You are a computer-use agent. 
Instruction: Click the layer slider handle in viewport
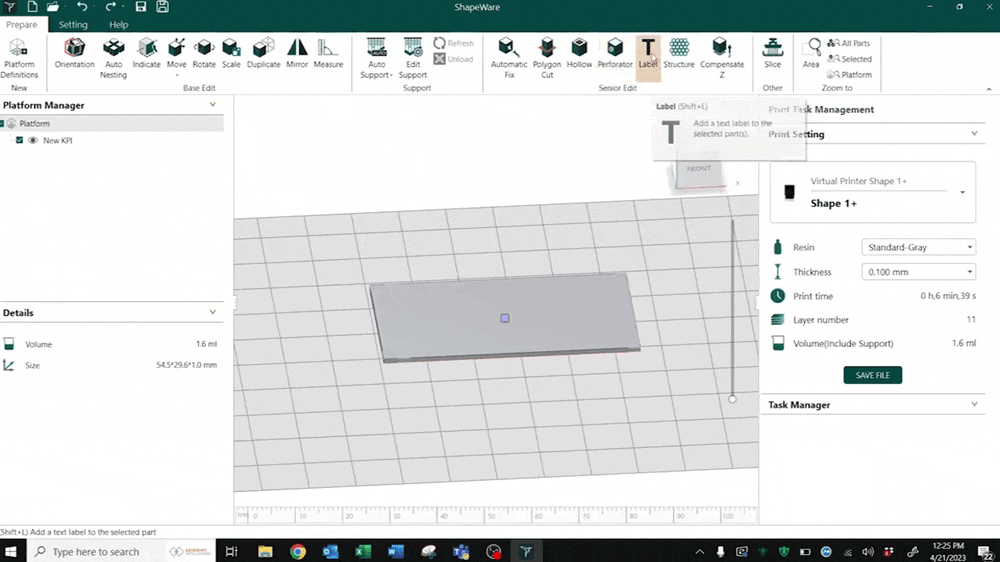[x=732, y=399]
